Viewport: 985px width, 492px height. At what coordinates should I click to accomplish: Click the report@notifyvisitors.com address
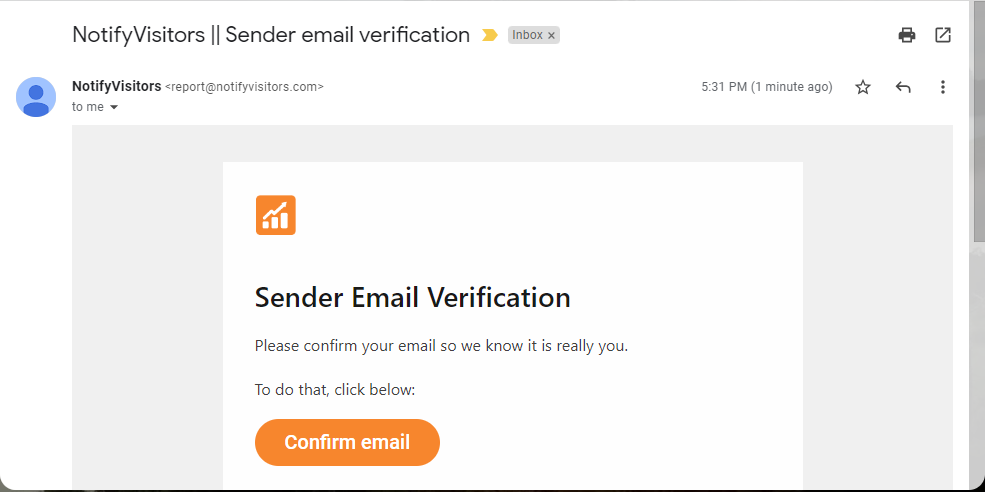244,87
